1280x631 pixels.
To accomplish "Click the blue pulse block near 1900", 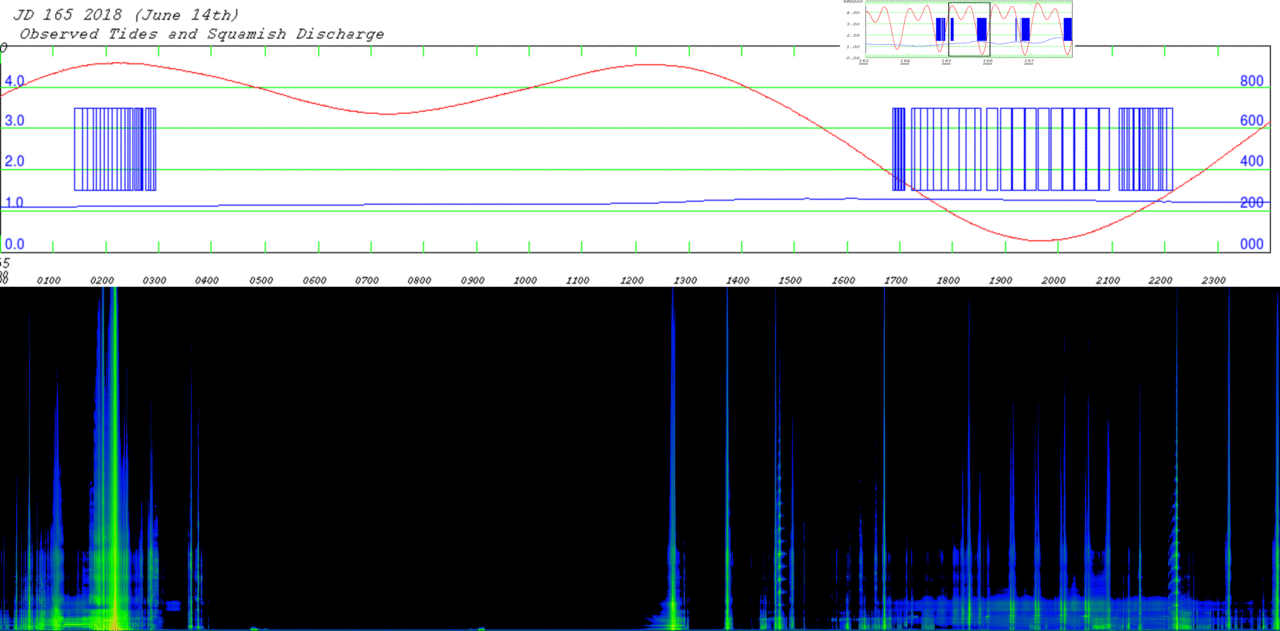I will coord(1048,149).
